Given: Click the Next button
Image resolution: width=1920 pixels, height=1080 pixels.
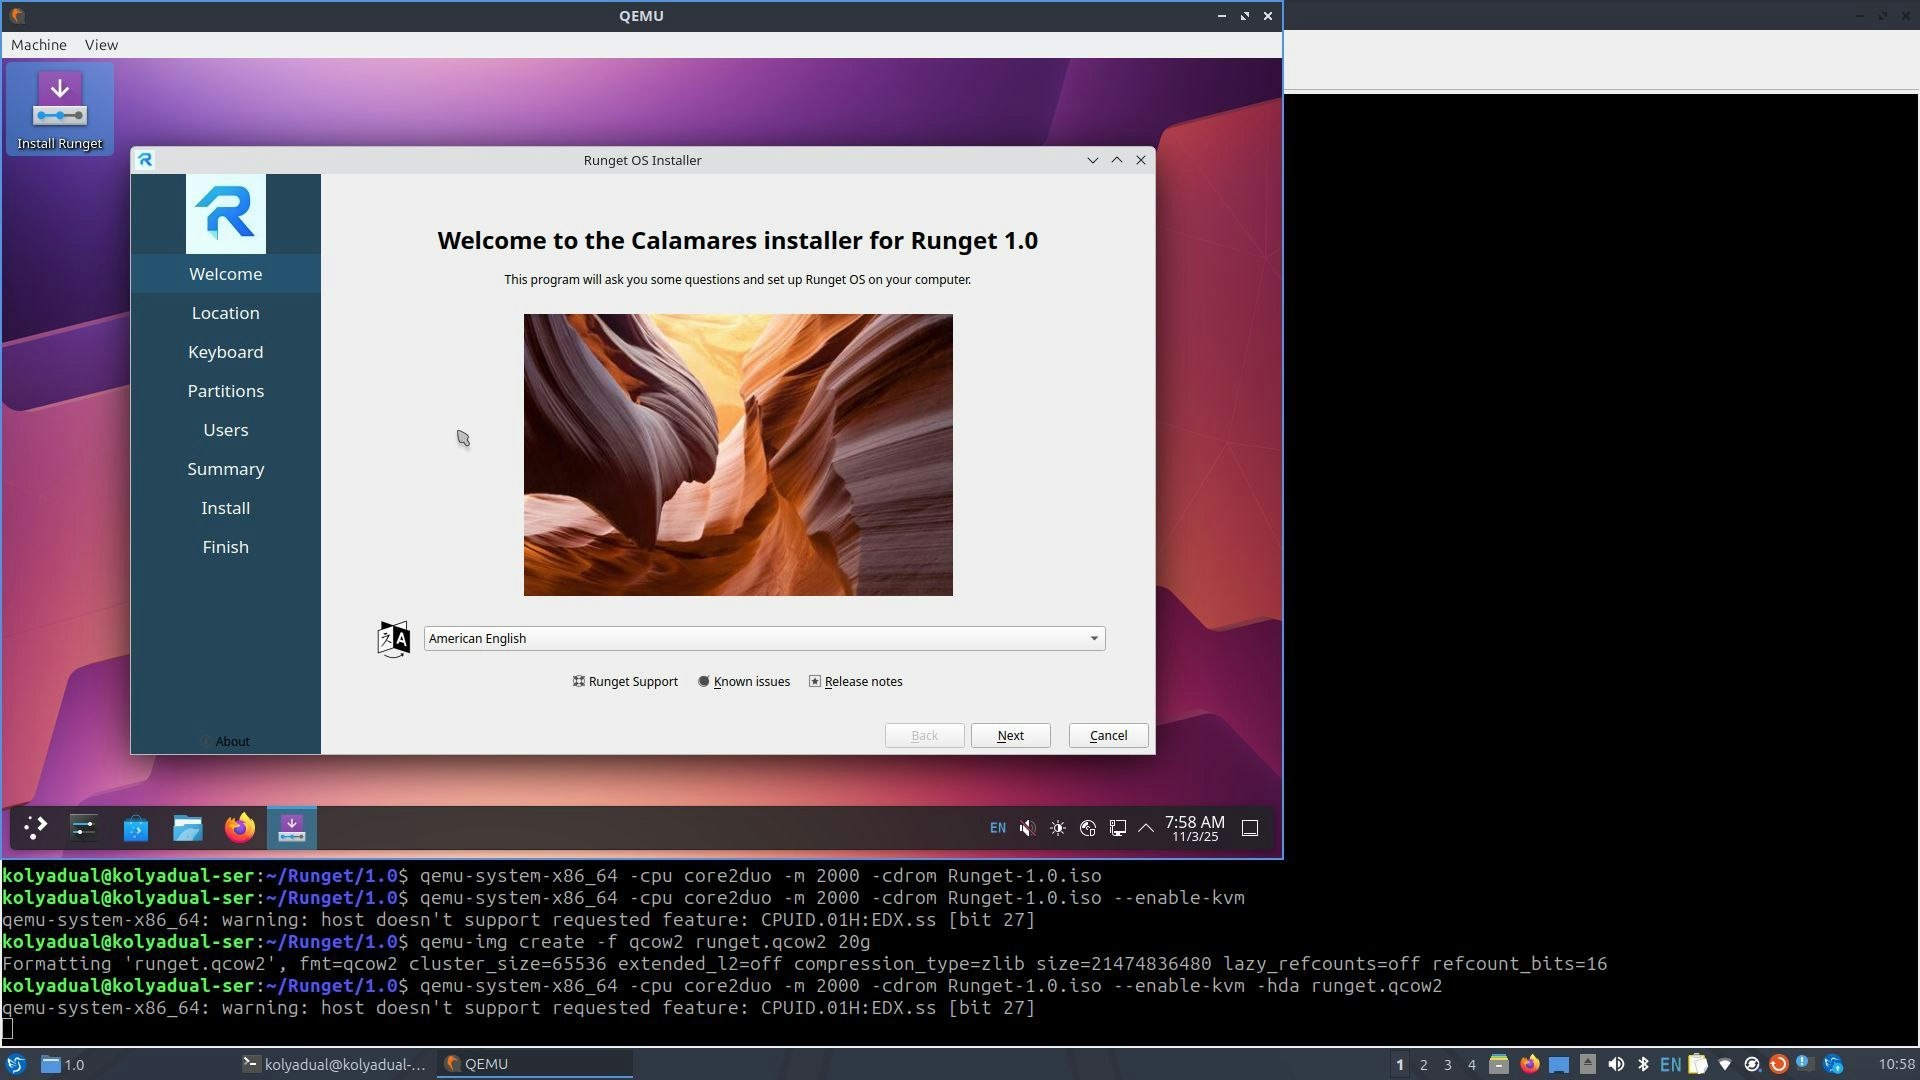Looking at the screenshot, I should tap(1010, 735).
